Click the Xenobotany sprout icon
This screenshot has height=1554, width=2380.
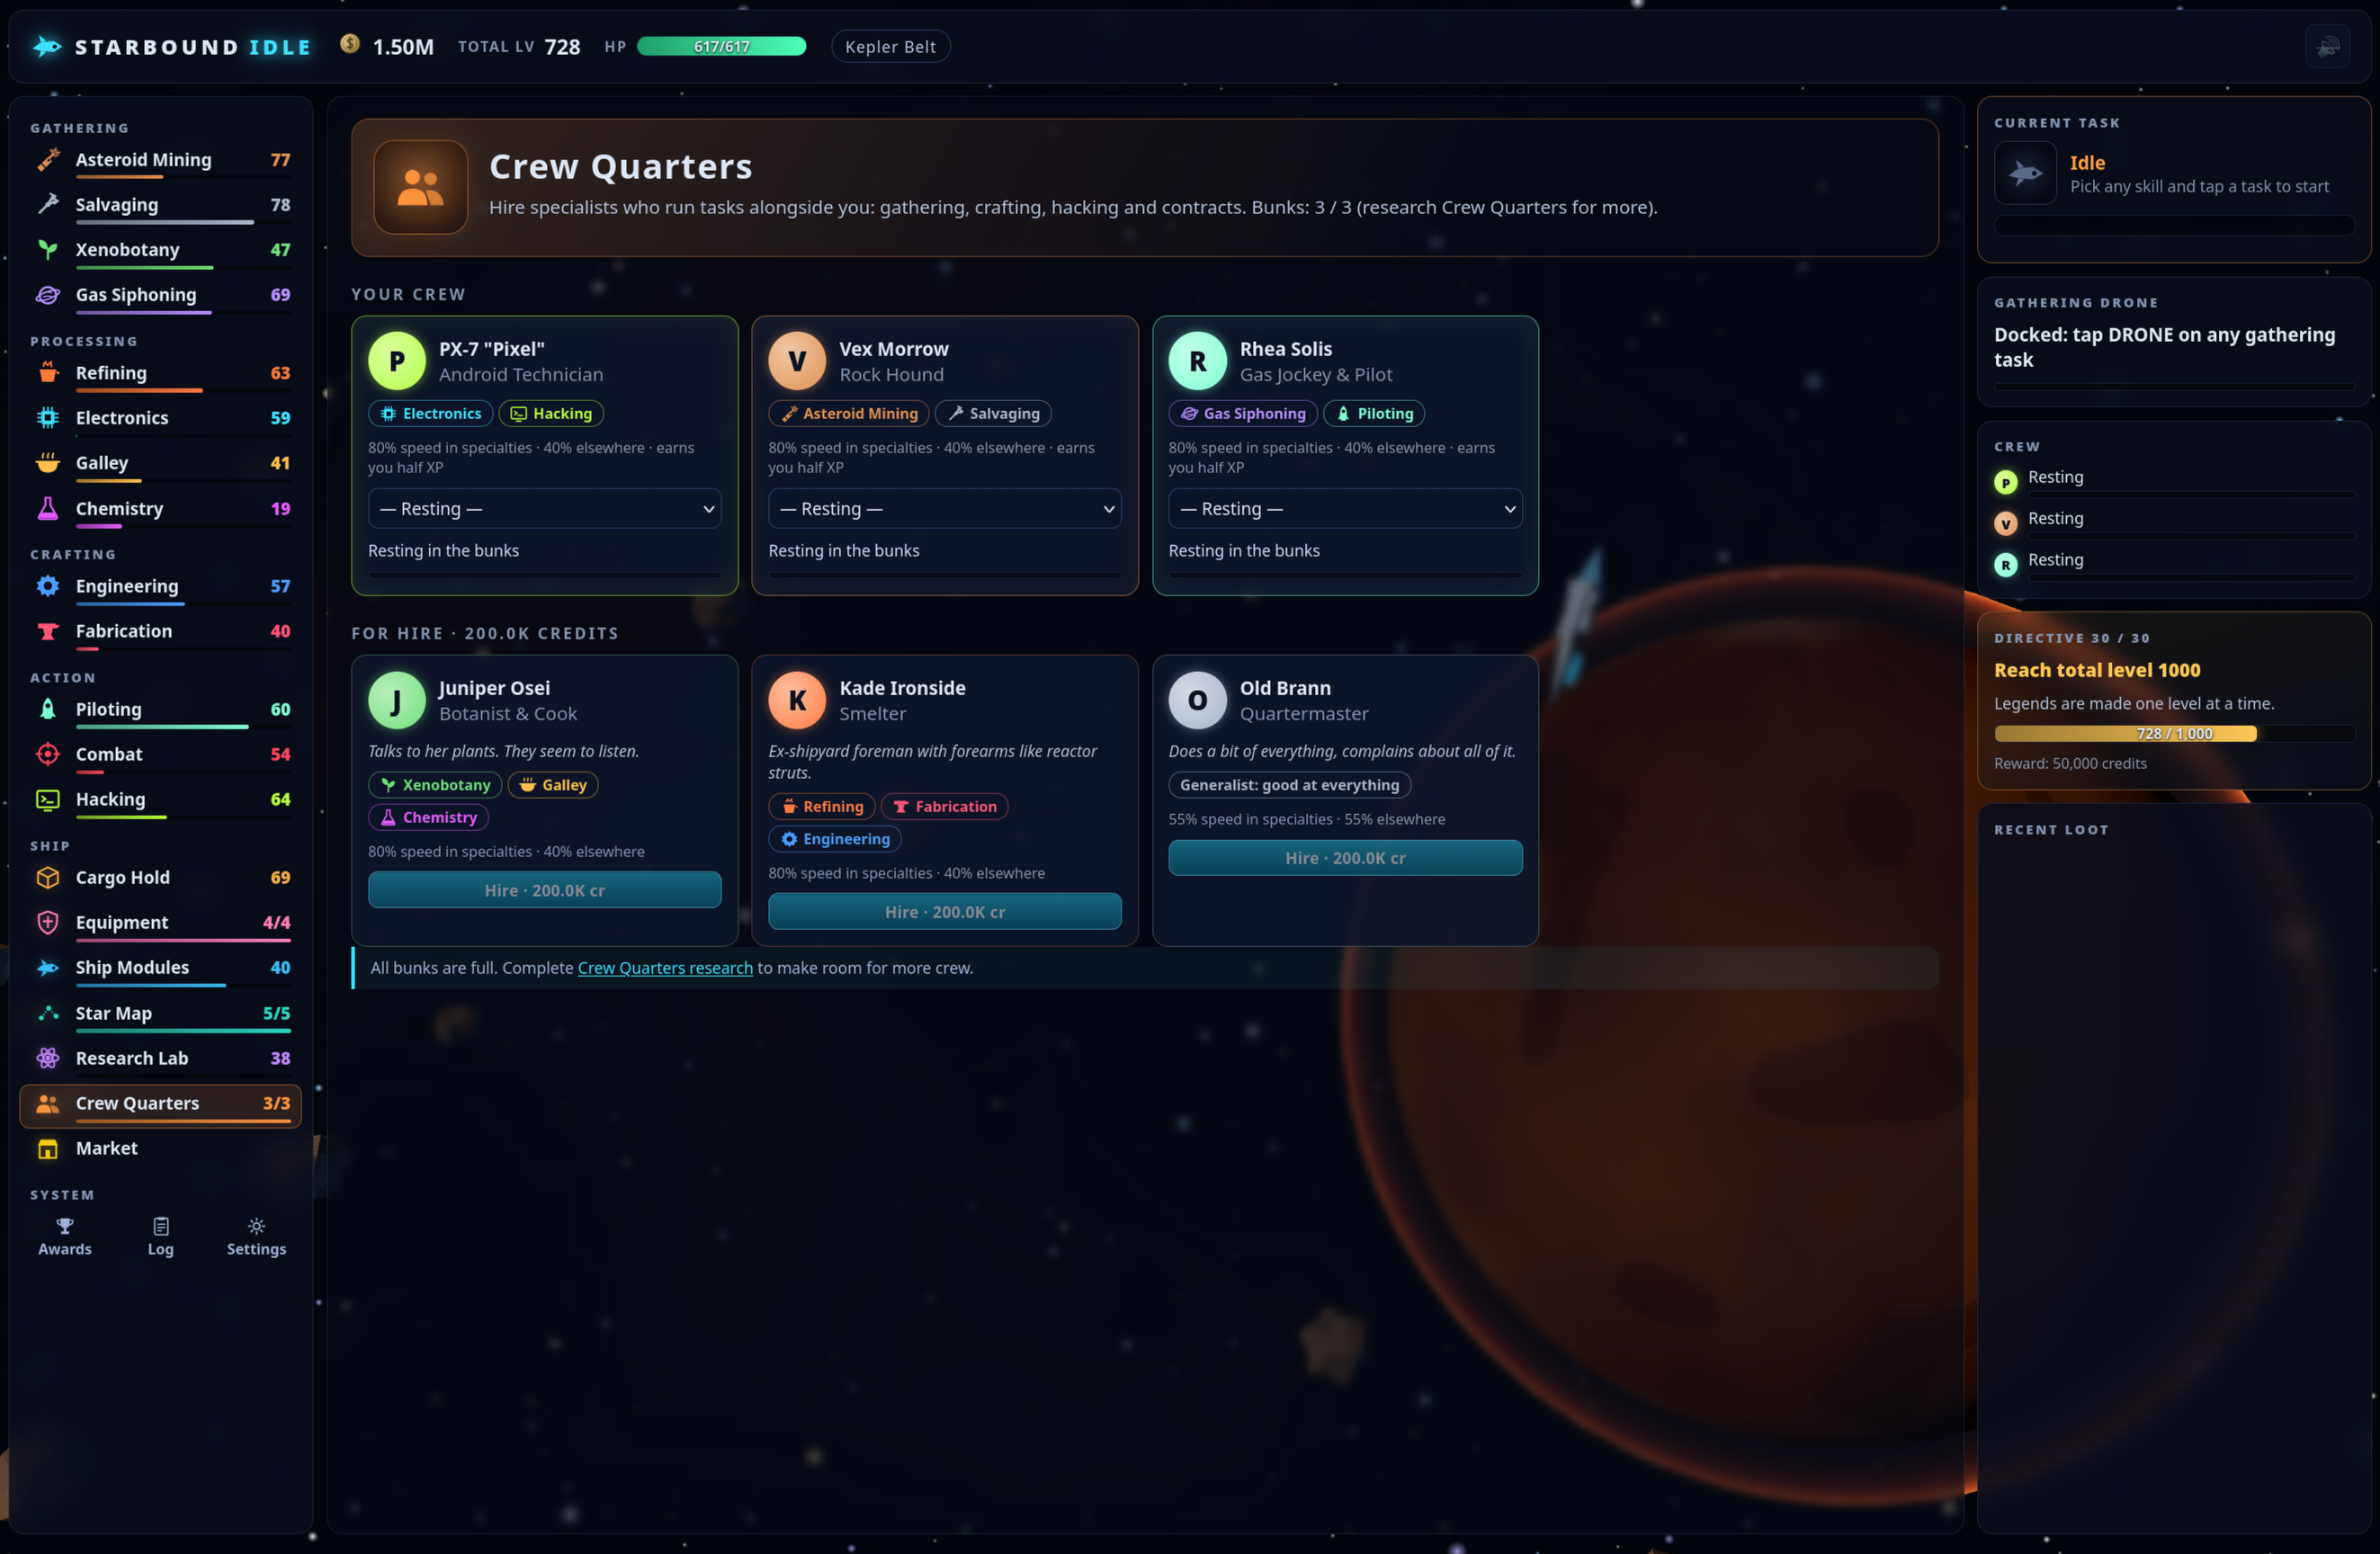tap(48, 250)
